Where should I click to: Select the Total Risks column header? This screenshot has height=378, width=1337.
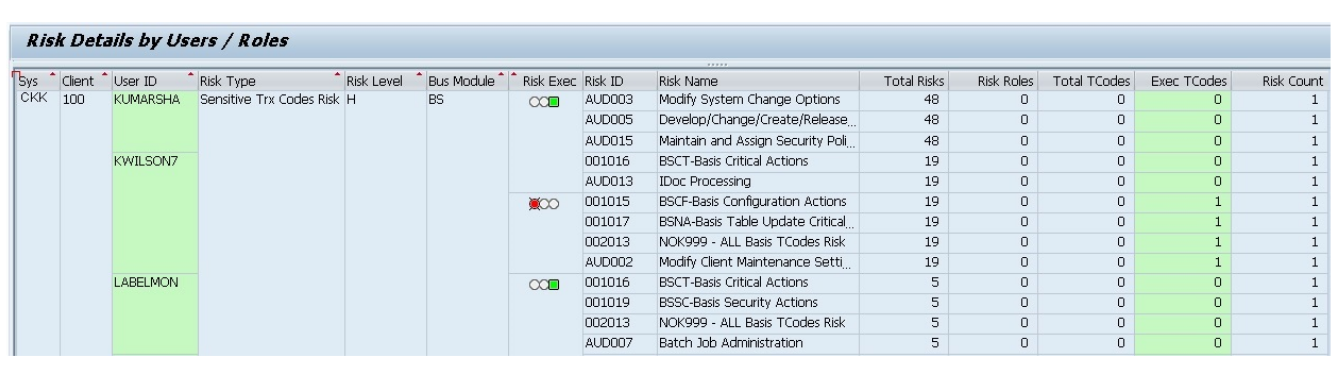pyautogui.click(x=902, y=80)
